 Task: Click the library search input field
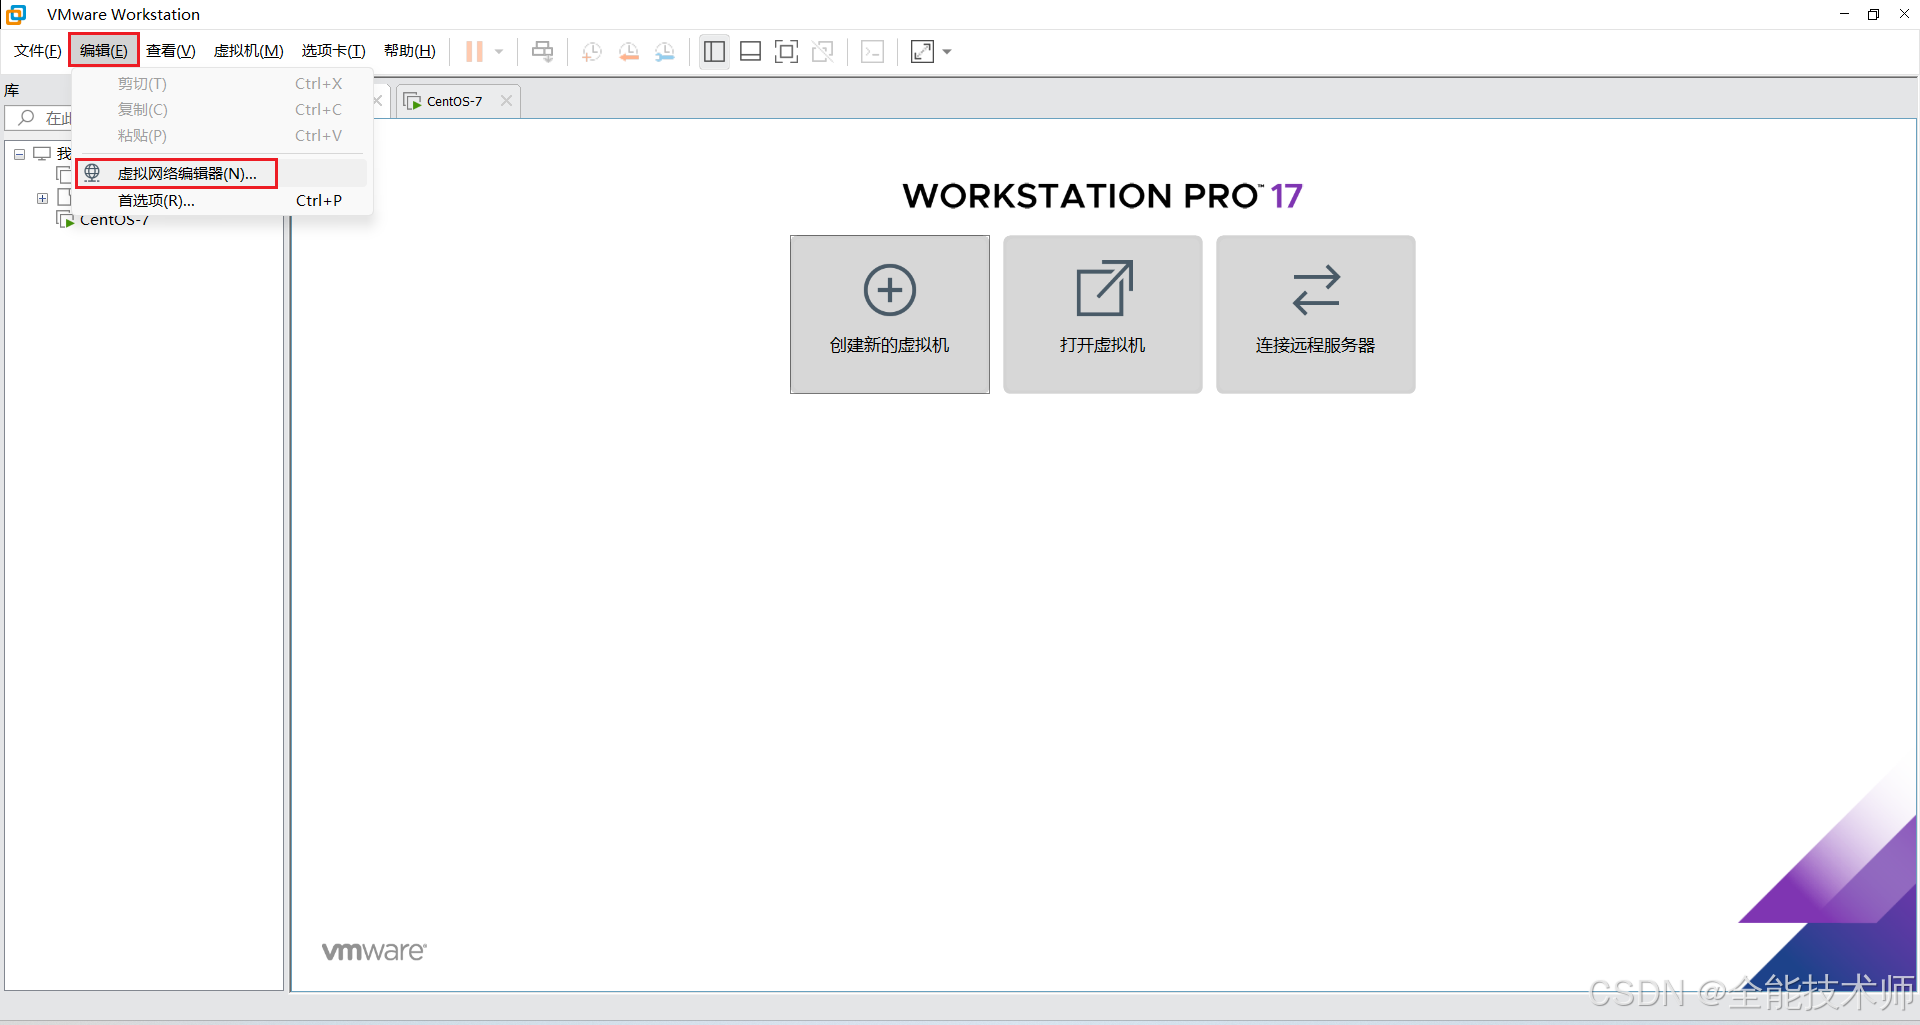coord(40,118)
